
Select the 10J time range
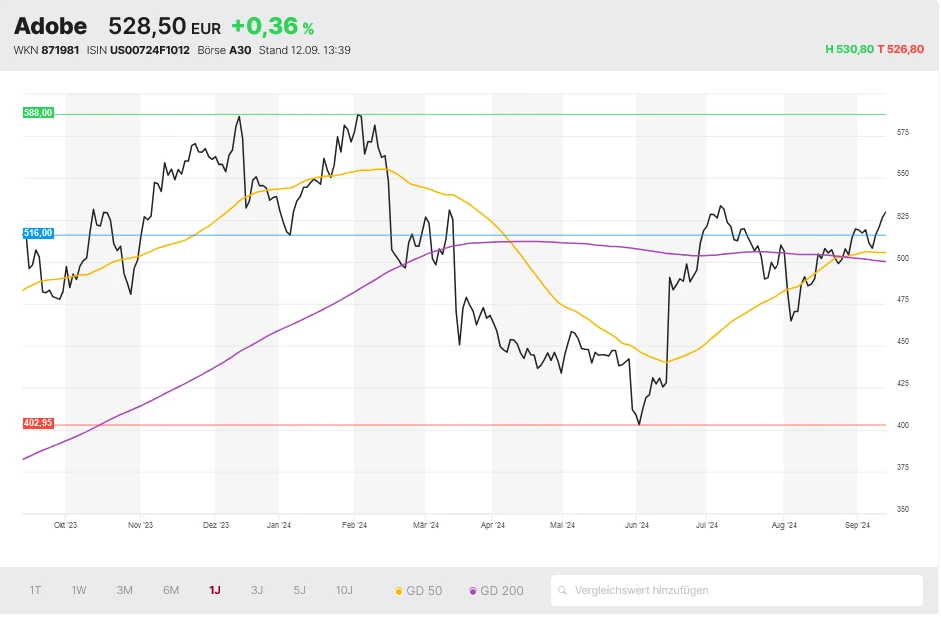344,590
